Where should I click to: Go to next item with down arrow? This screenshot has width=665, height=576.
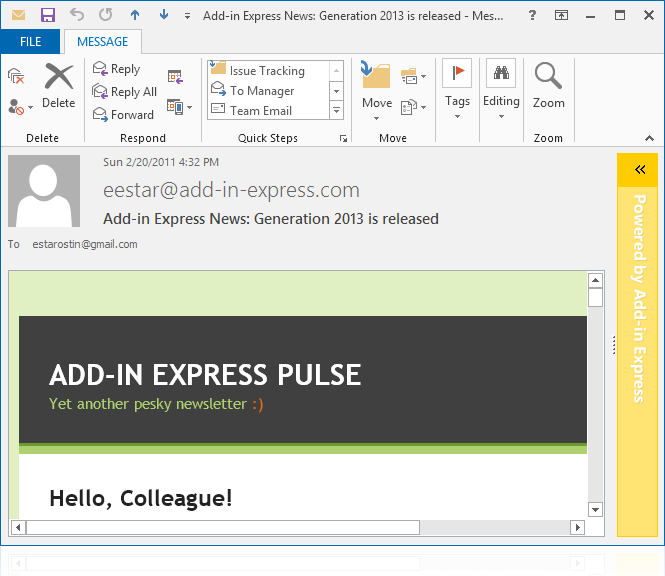[x=164, y=15]
